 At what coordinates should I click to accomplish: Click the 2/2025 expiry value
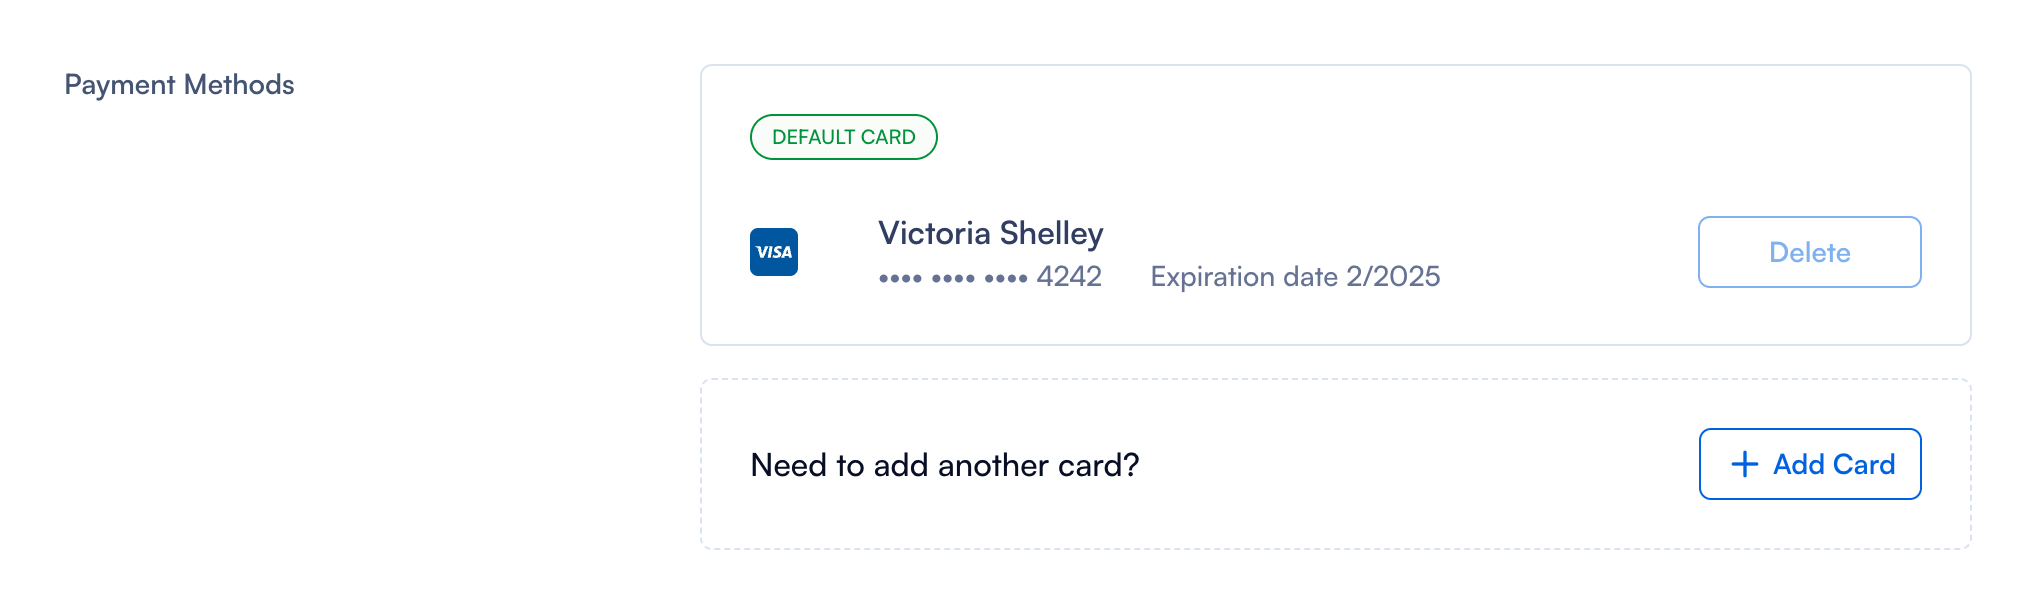point(1393,277)
